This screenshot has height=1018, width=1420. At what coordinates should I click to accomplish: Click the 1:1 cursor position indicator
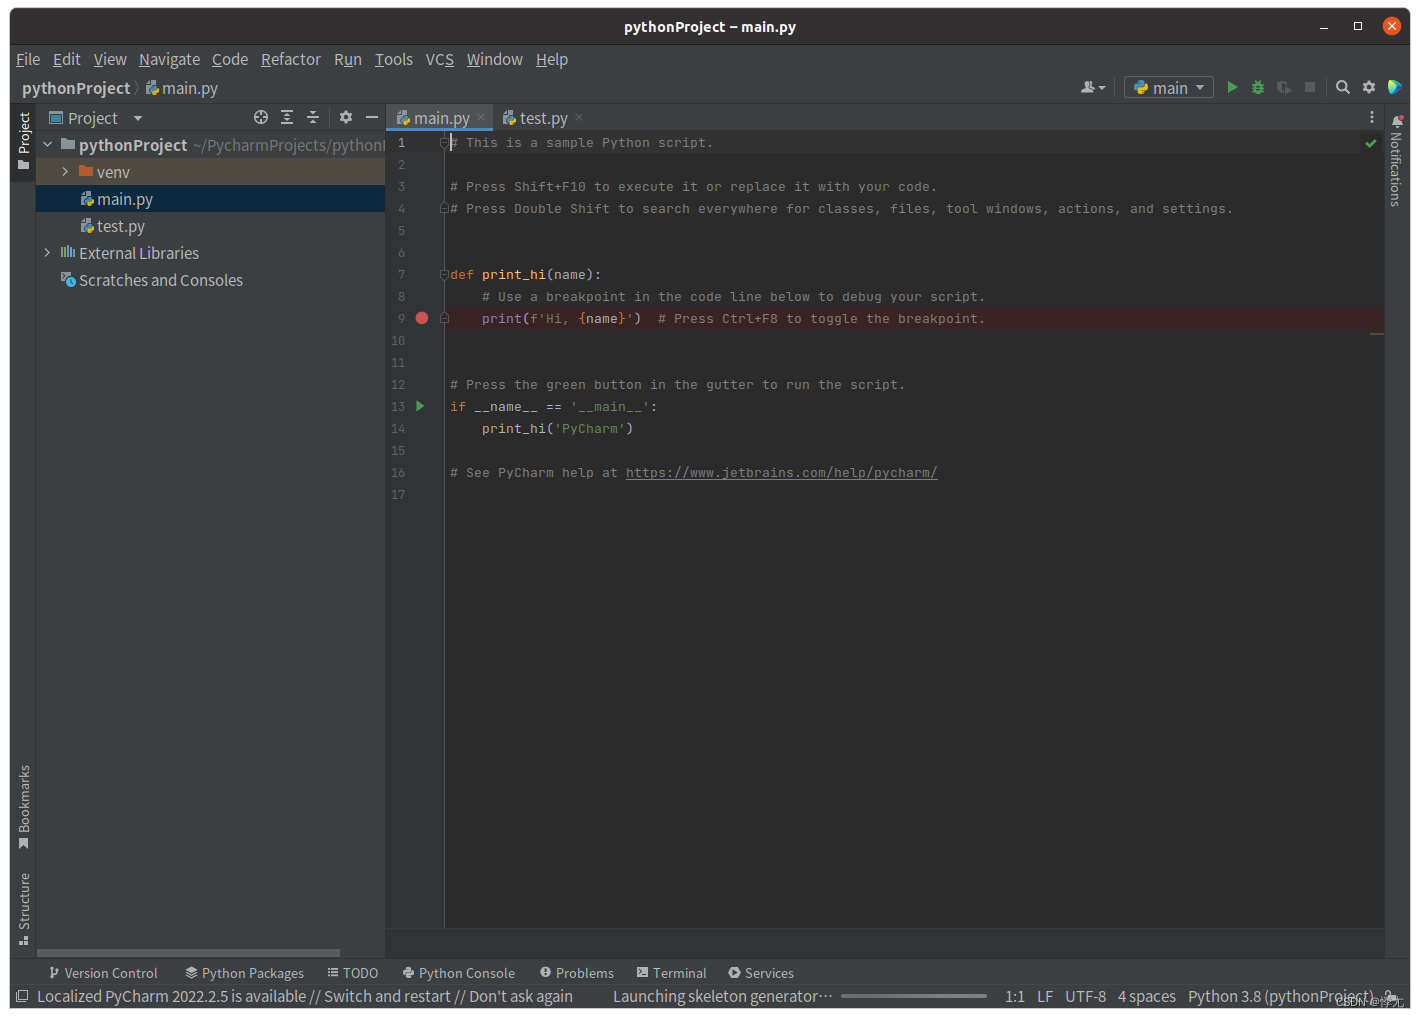click(x=1015, y=996)
